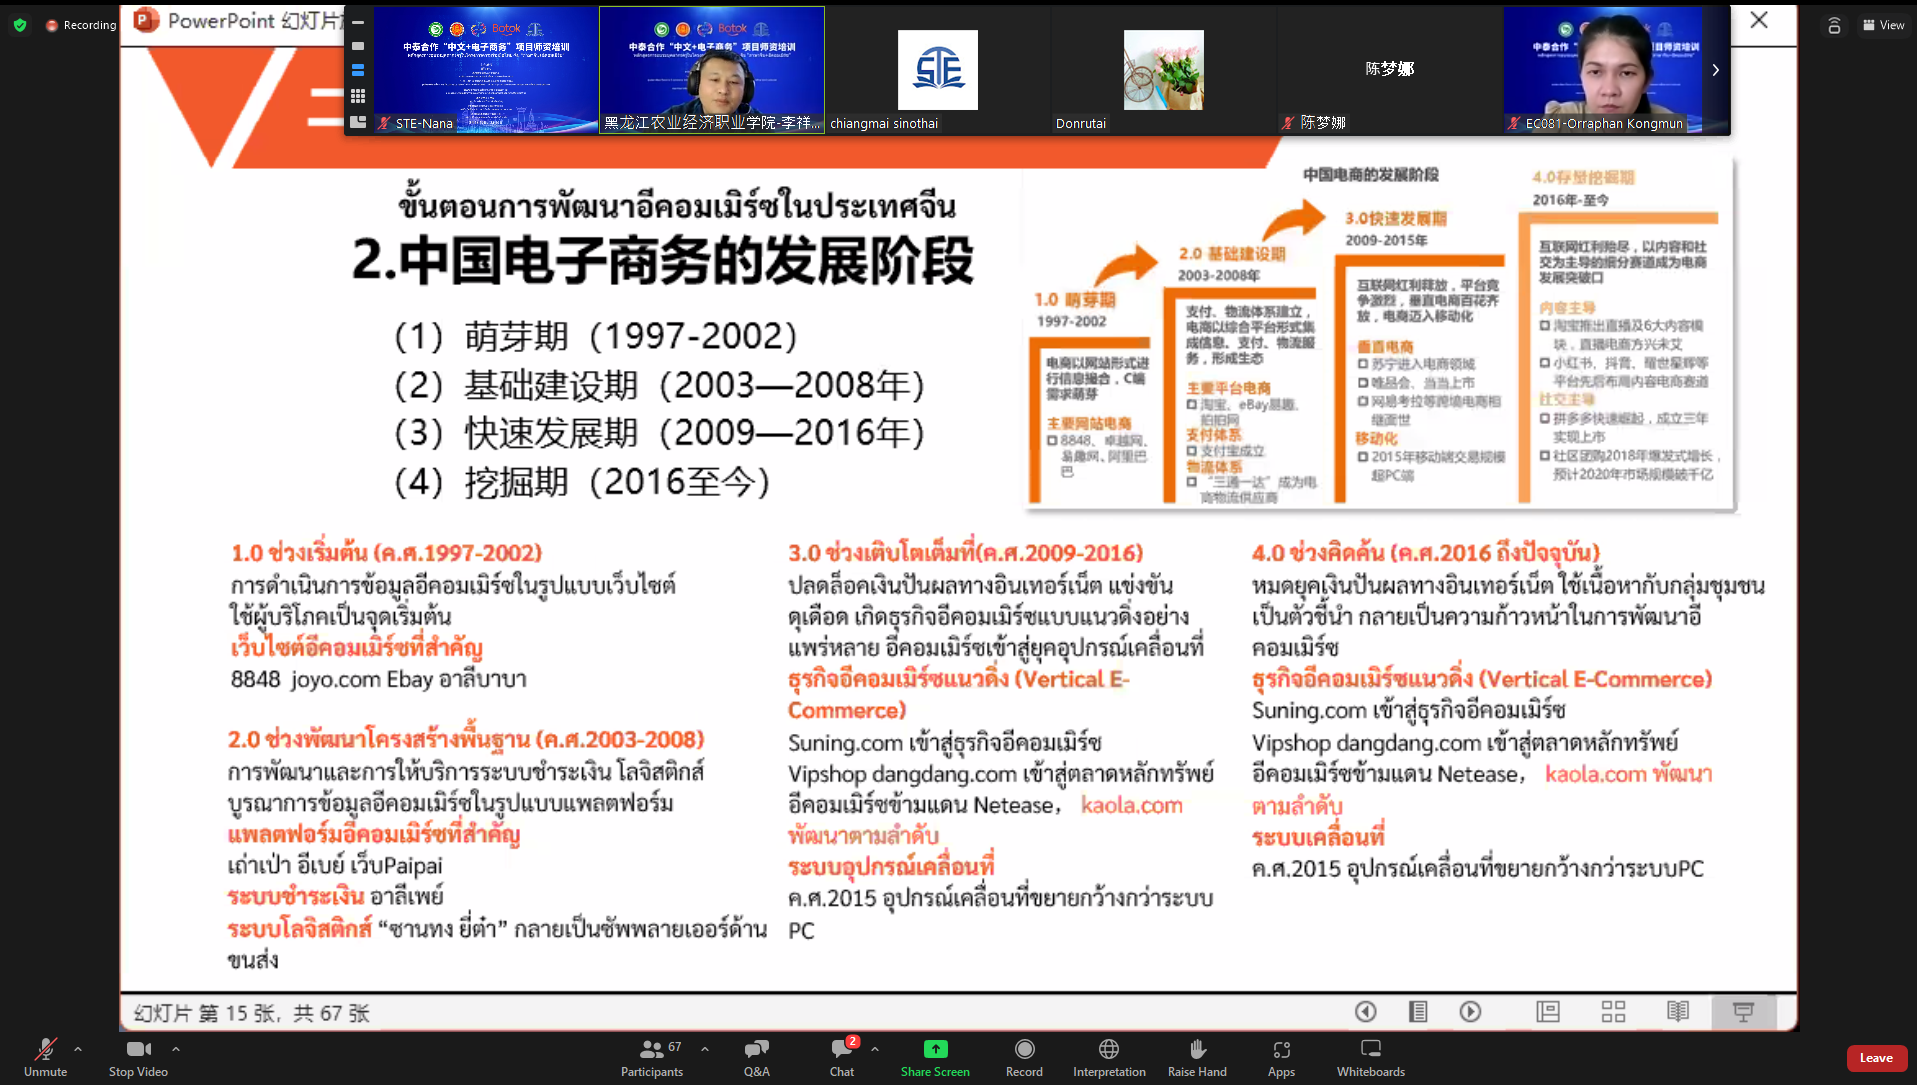Image resolution: width=1917 pixels, height=1085 pixels.
Task: Leave the meeting
Action: pos(1876,1058)
